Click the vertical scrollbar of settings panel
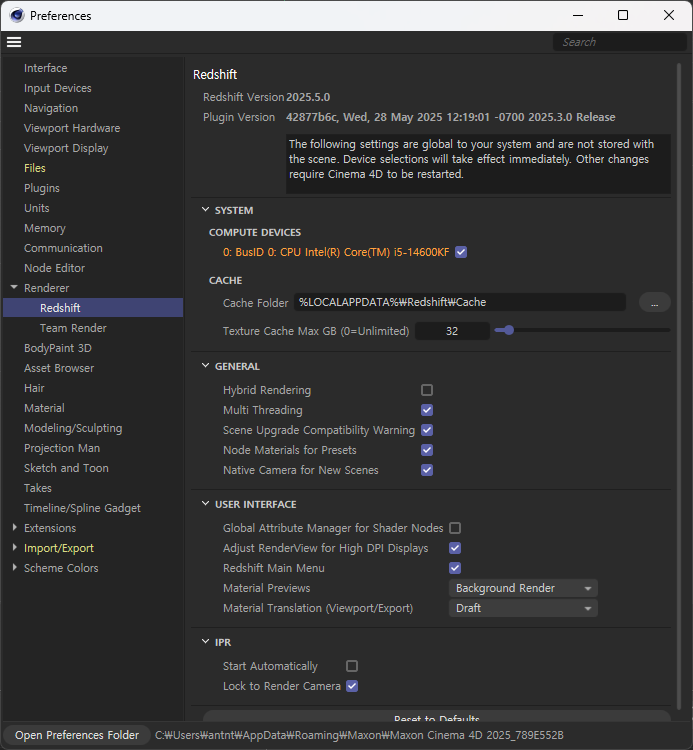693x750 pixels. pos(679,386)
